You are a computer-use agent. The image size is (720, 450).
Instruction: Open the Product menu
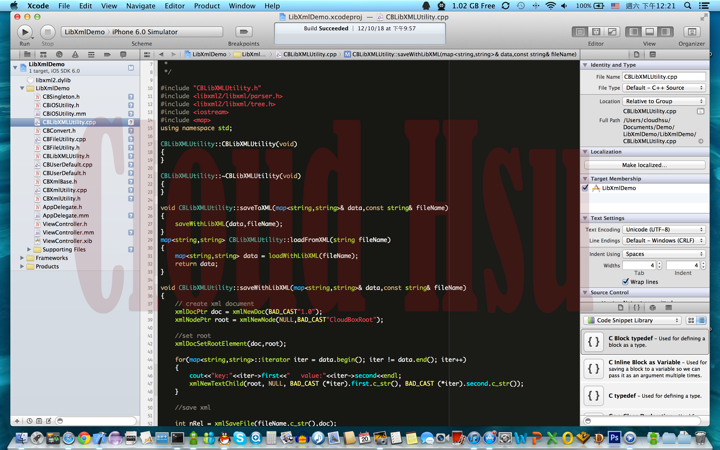point(207,6)
